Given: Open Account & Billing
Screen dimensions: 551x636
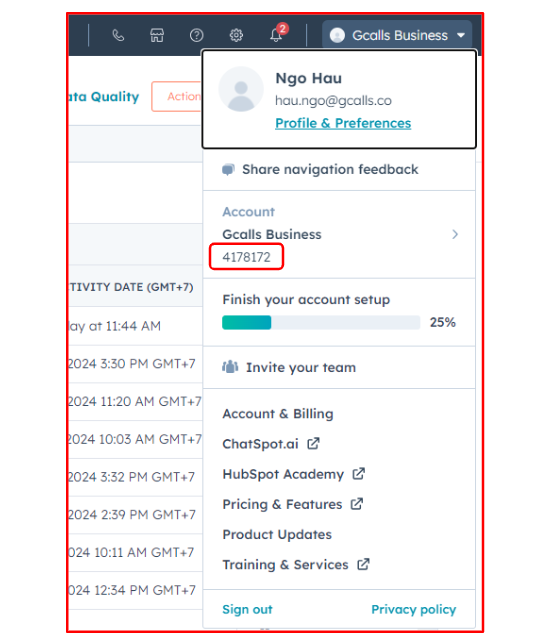Looking at the screenshot, I should click(278, 414).
